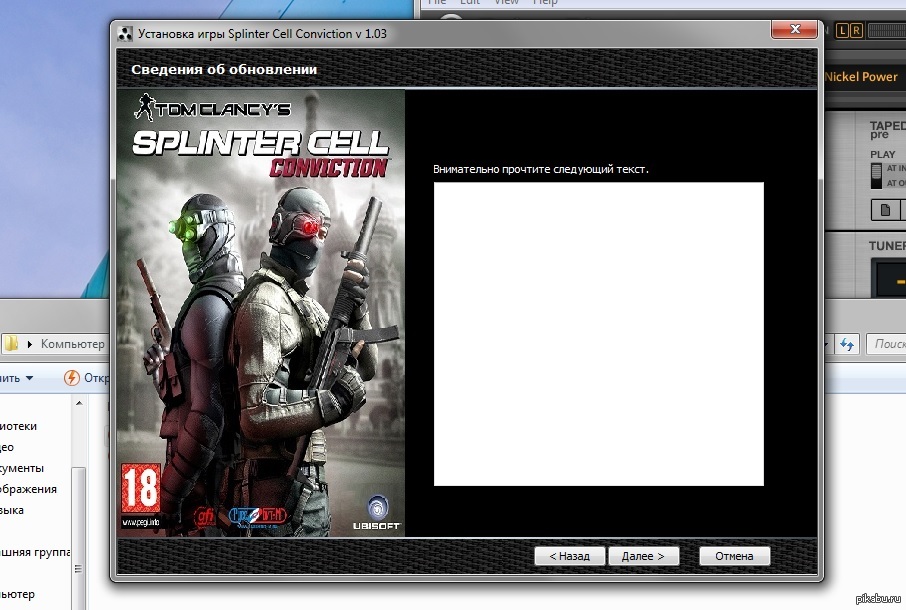906x610 pixels.
Task: Select the Nickel Power preset name
Action: pyautogui.click(x=861, y=77)
